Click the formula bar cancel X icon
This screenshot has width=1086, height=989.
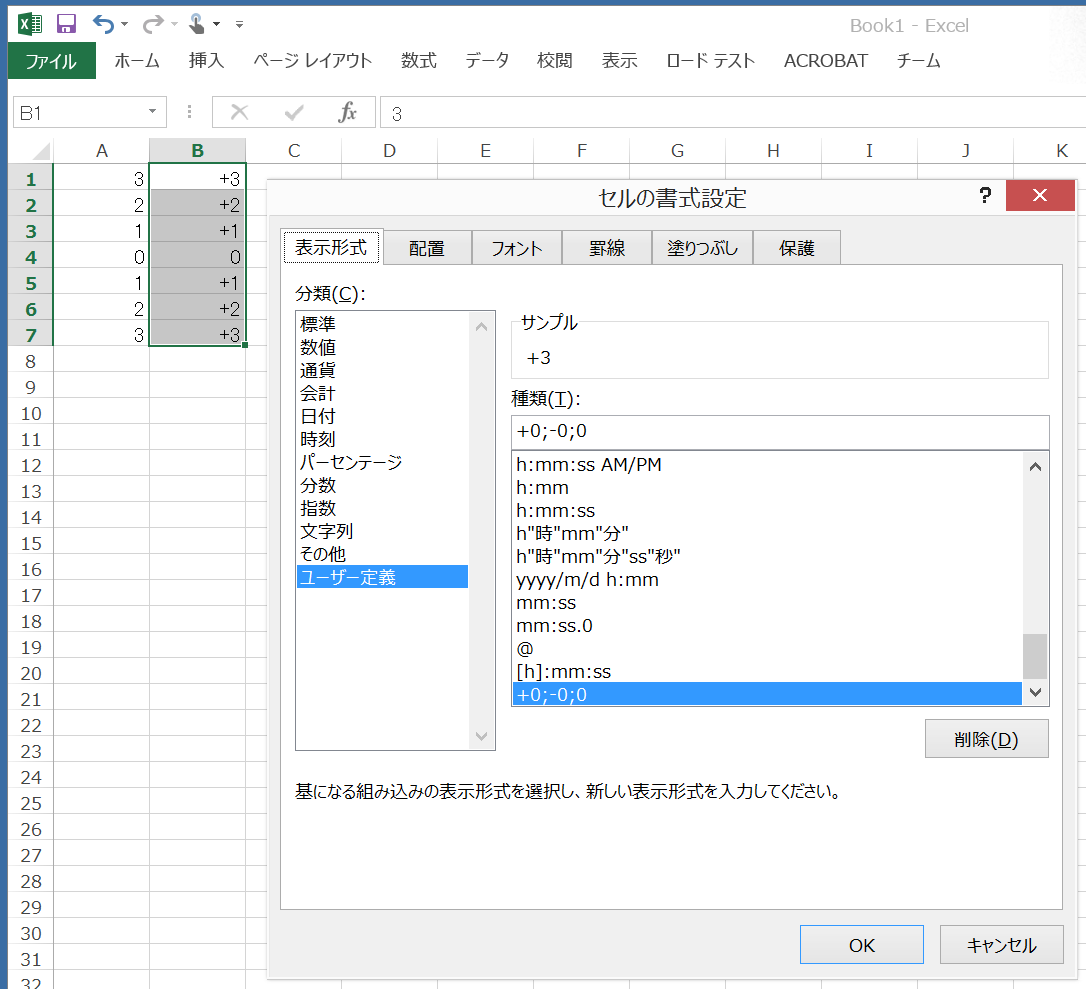click(239, 113)
